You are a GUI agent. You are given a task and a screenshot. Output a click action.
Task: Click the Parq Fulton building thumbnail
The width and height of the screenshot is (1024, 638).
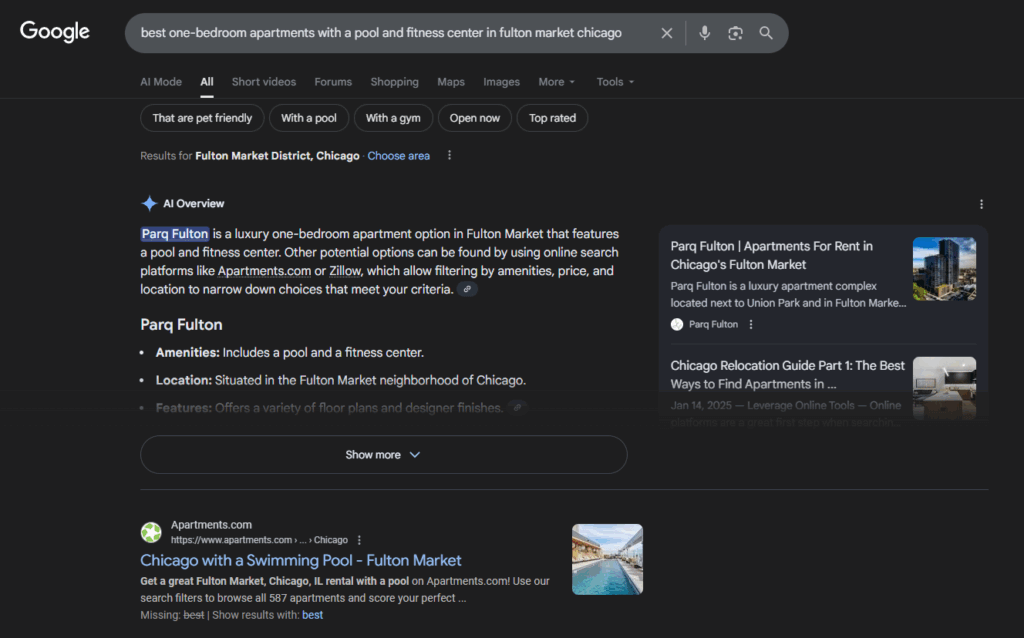(944, 268)
